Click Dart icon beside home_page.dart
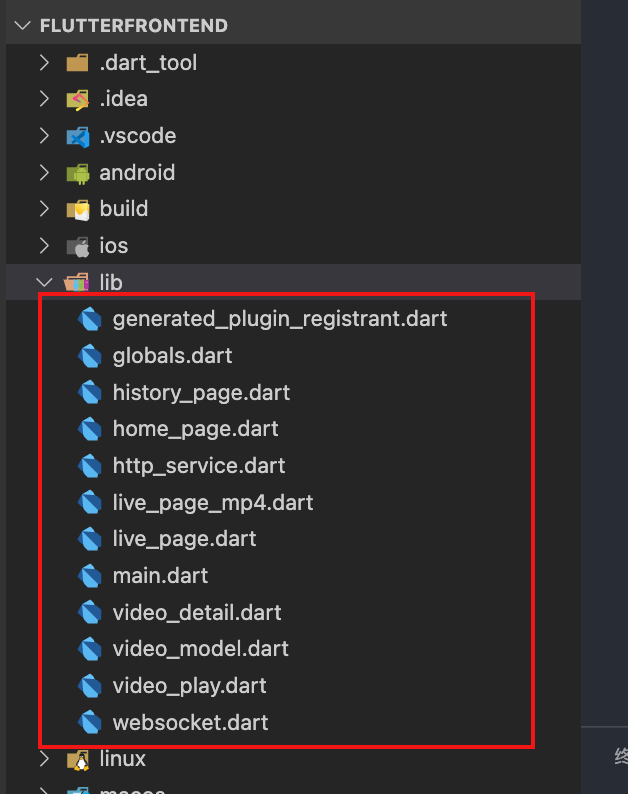The height and width of the screenshot is (794, 628). tap(90, 429)
